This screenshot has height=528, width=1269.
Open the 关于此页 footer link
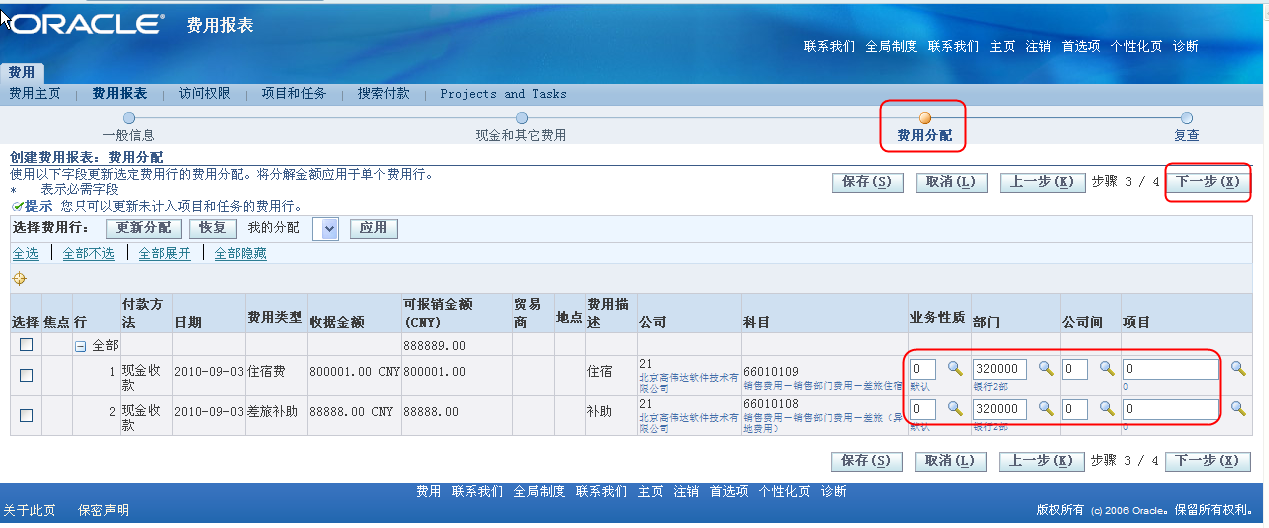(x=30, y=510)
